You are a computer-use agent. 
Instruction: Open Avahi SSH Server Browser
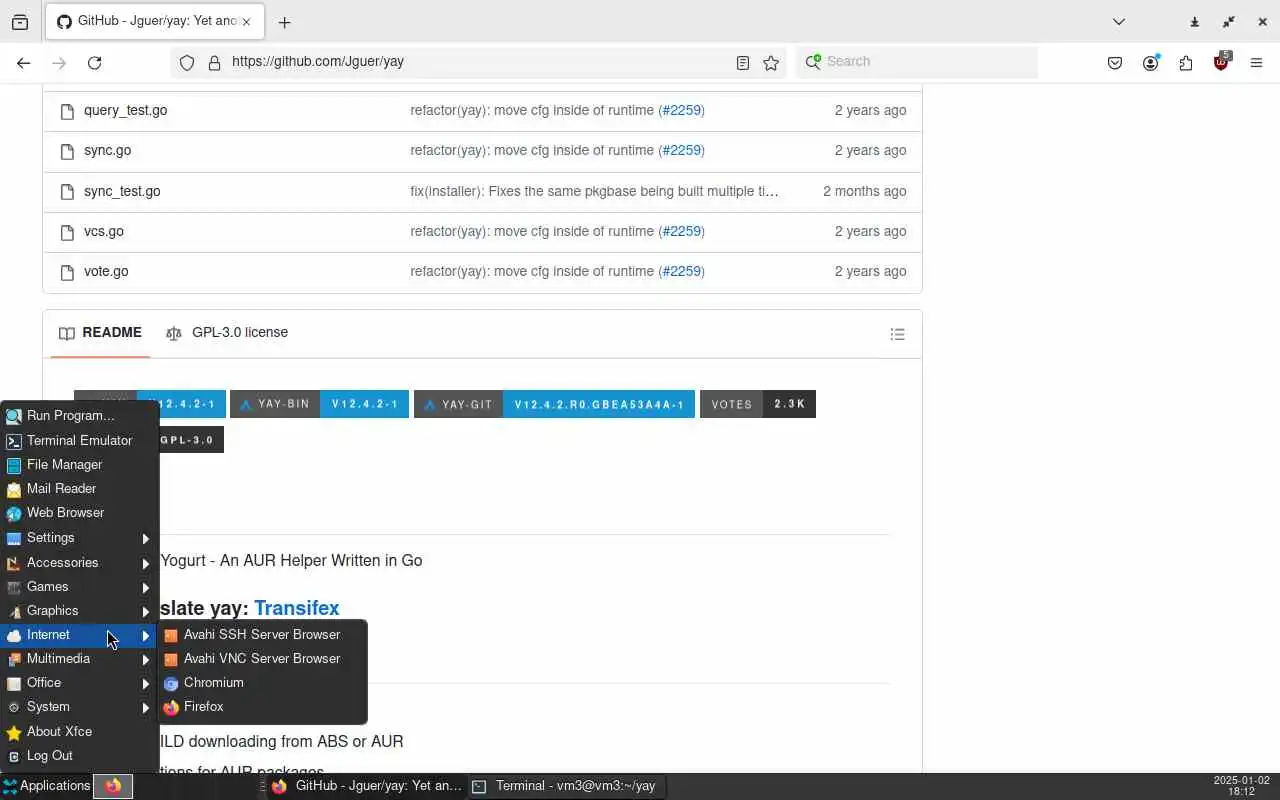click(x=263, y=635)
